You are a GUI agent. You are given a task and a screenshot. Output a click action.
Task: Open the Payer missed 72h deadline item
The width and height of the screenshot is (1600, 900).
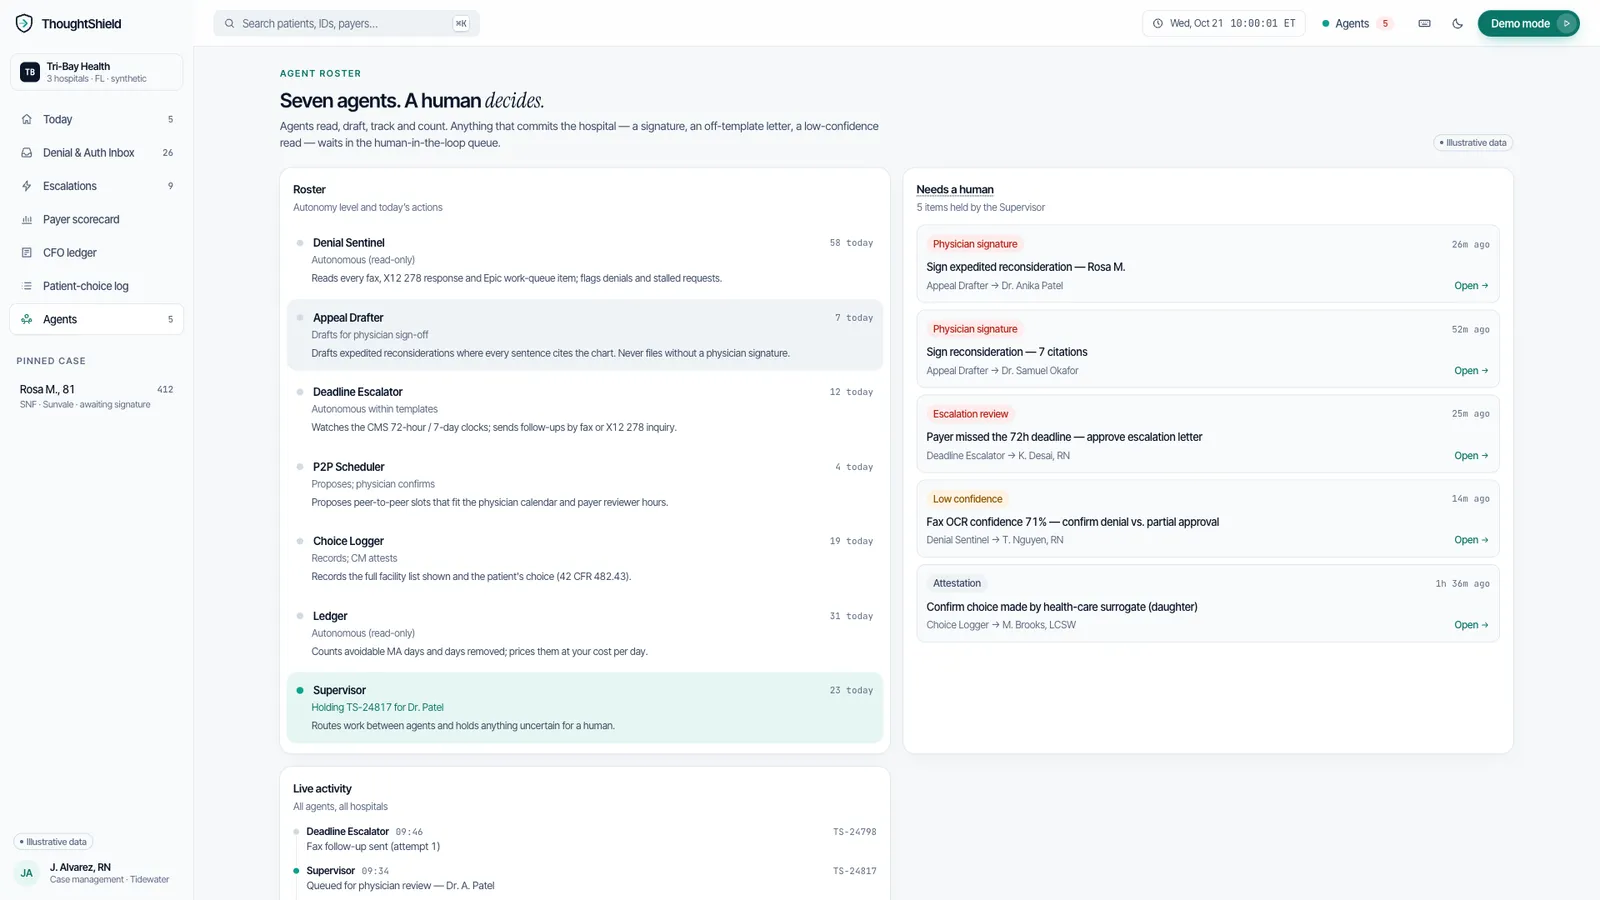[x=1208, y=435]
